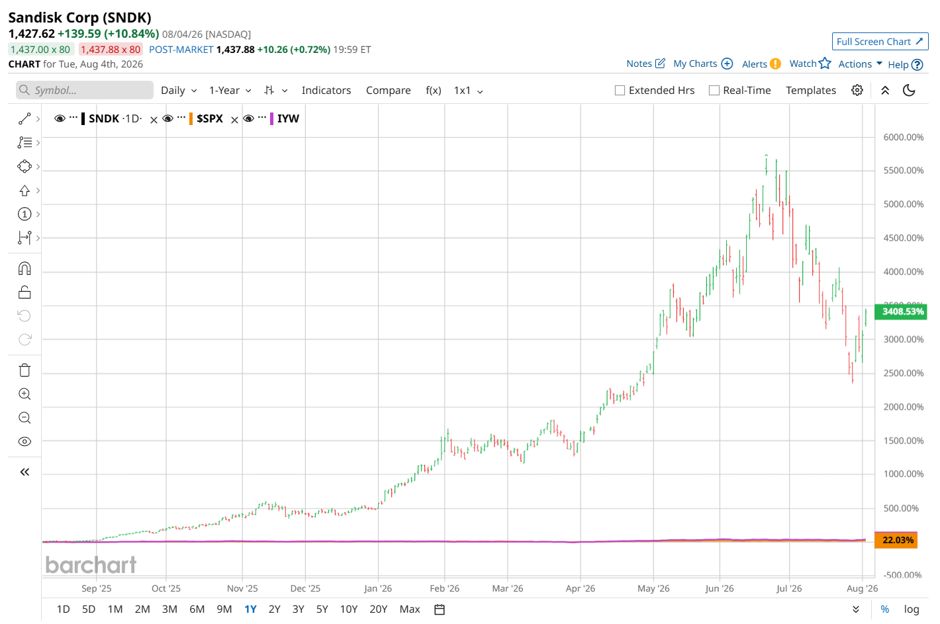The width and height of the screenshot is (940, 624).
Task: Hide the $SPX series eye icon
Action: (168, 119)
